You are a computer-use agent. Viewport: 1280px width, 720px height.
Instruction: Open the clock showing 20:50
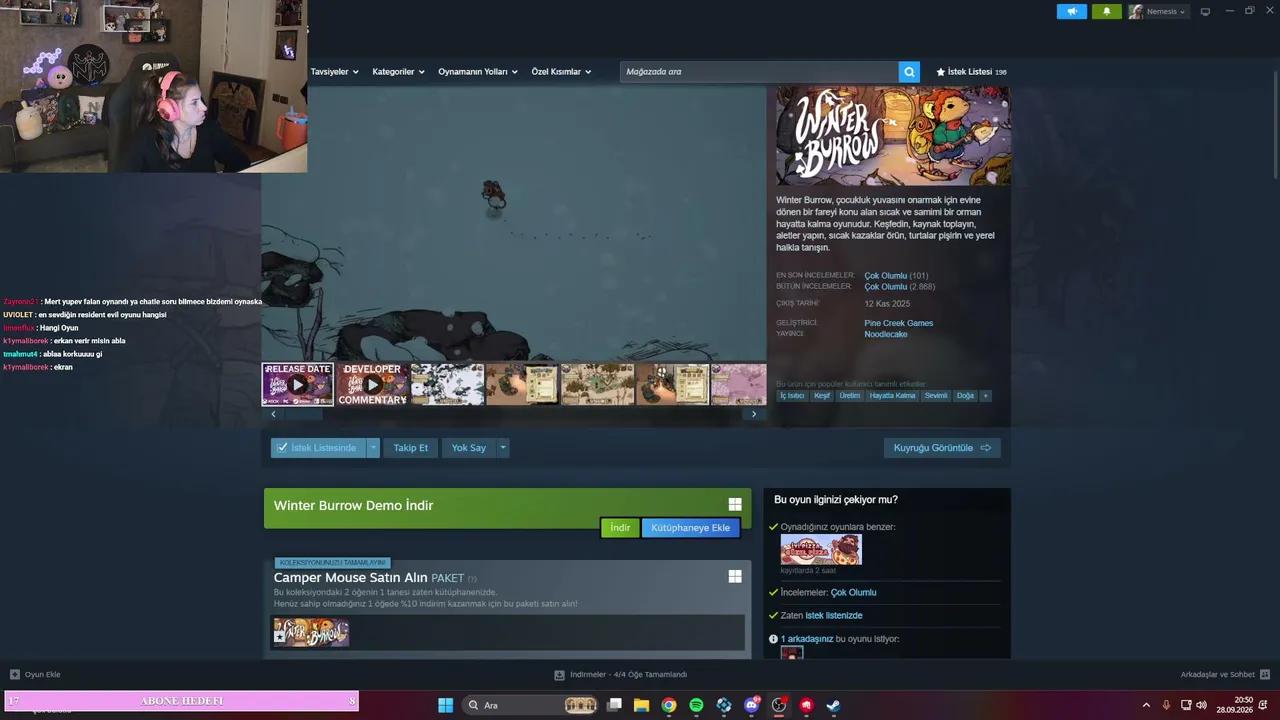(x=1234, y=705)
